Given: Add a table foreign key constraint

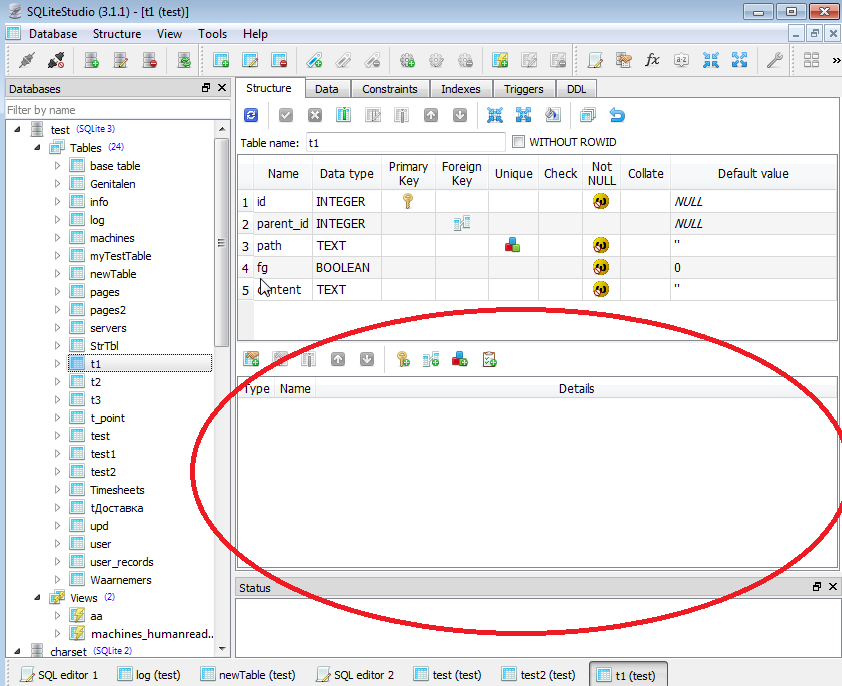Looking at the screenshot, I should (431, 359).
